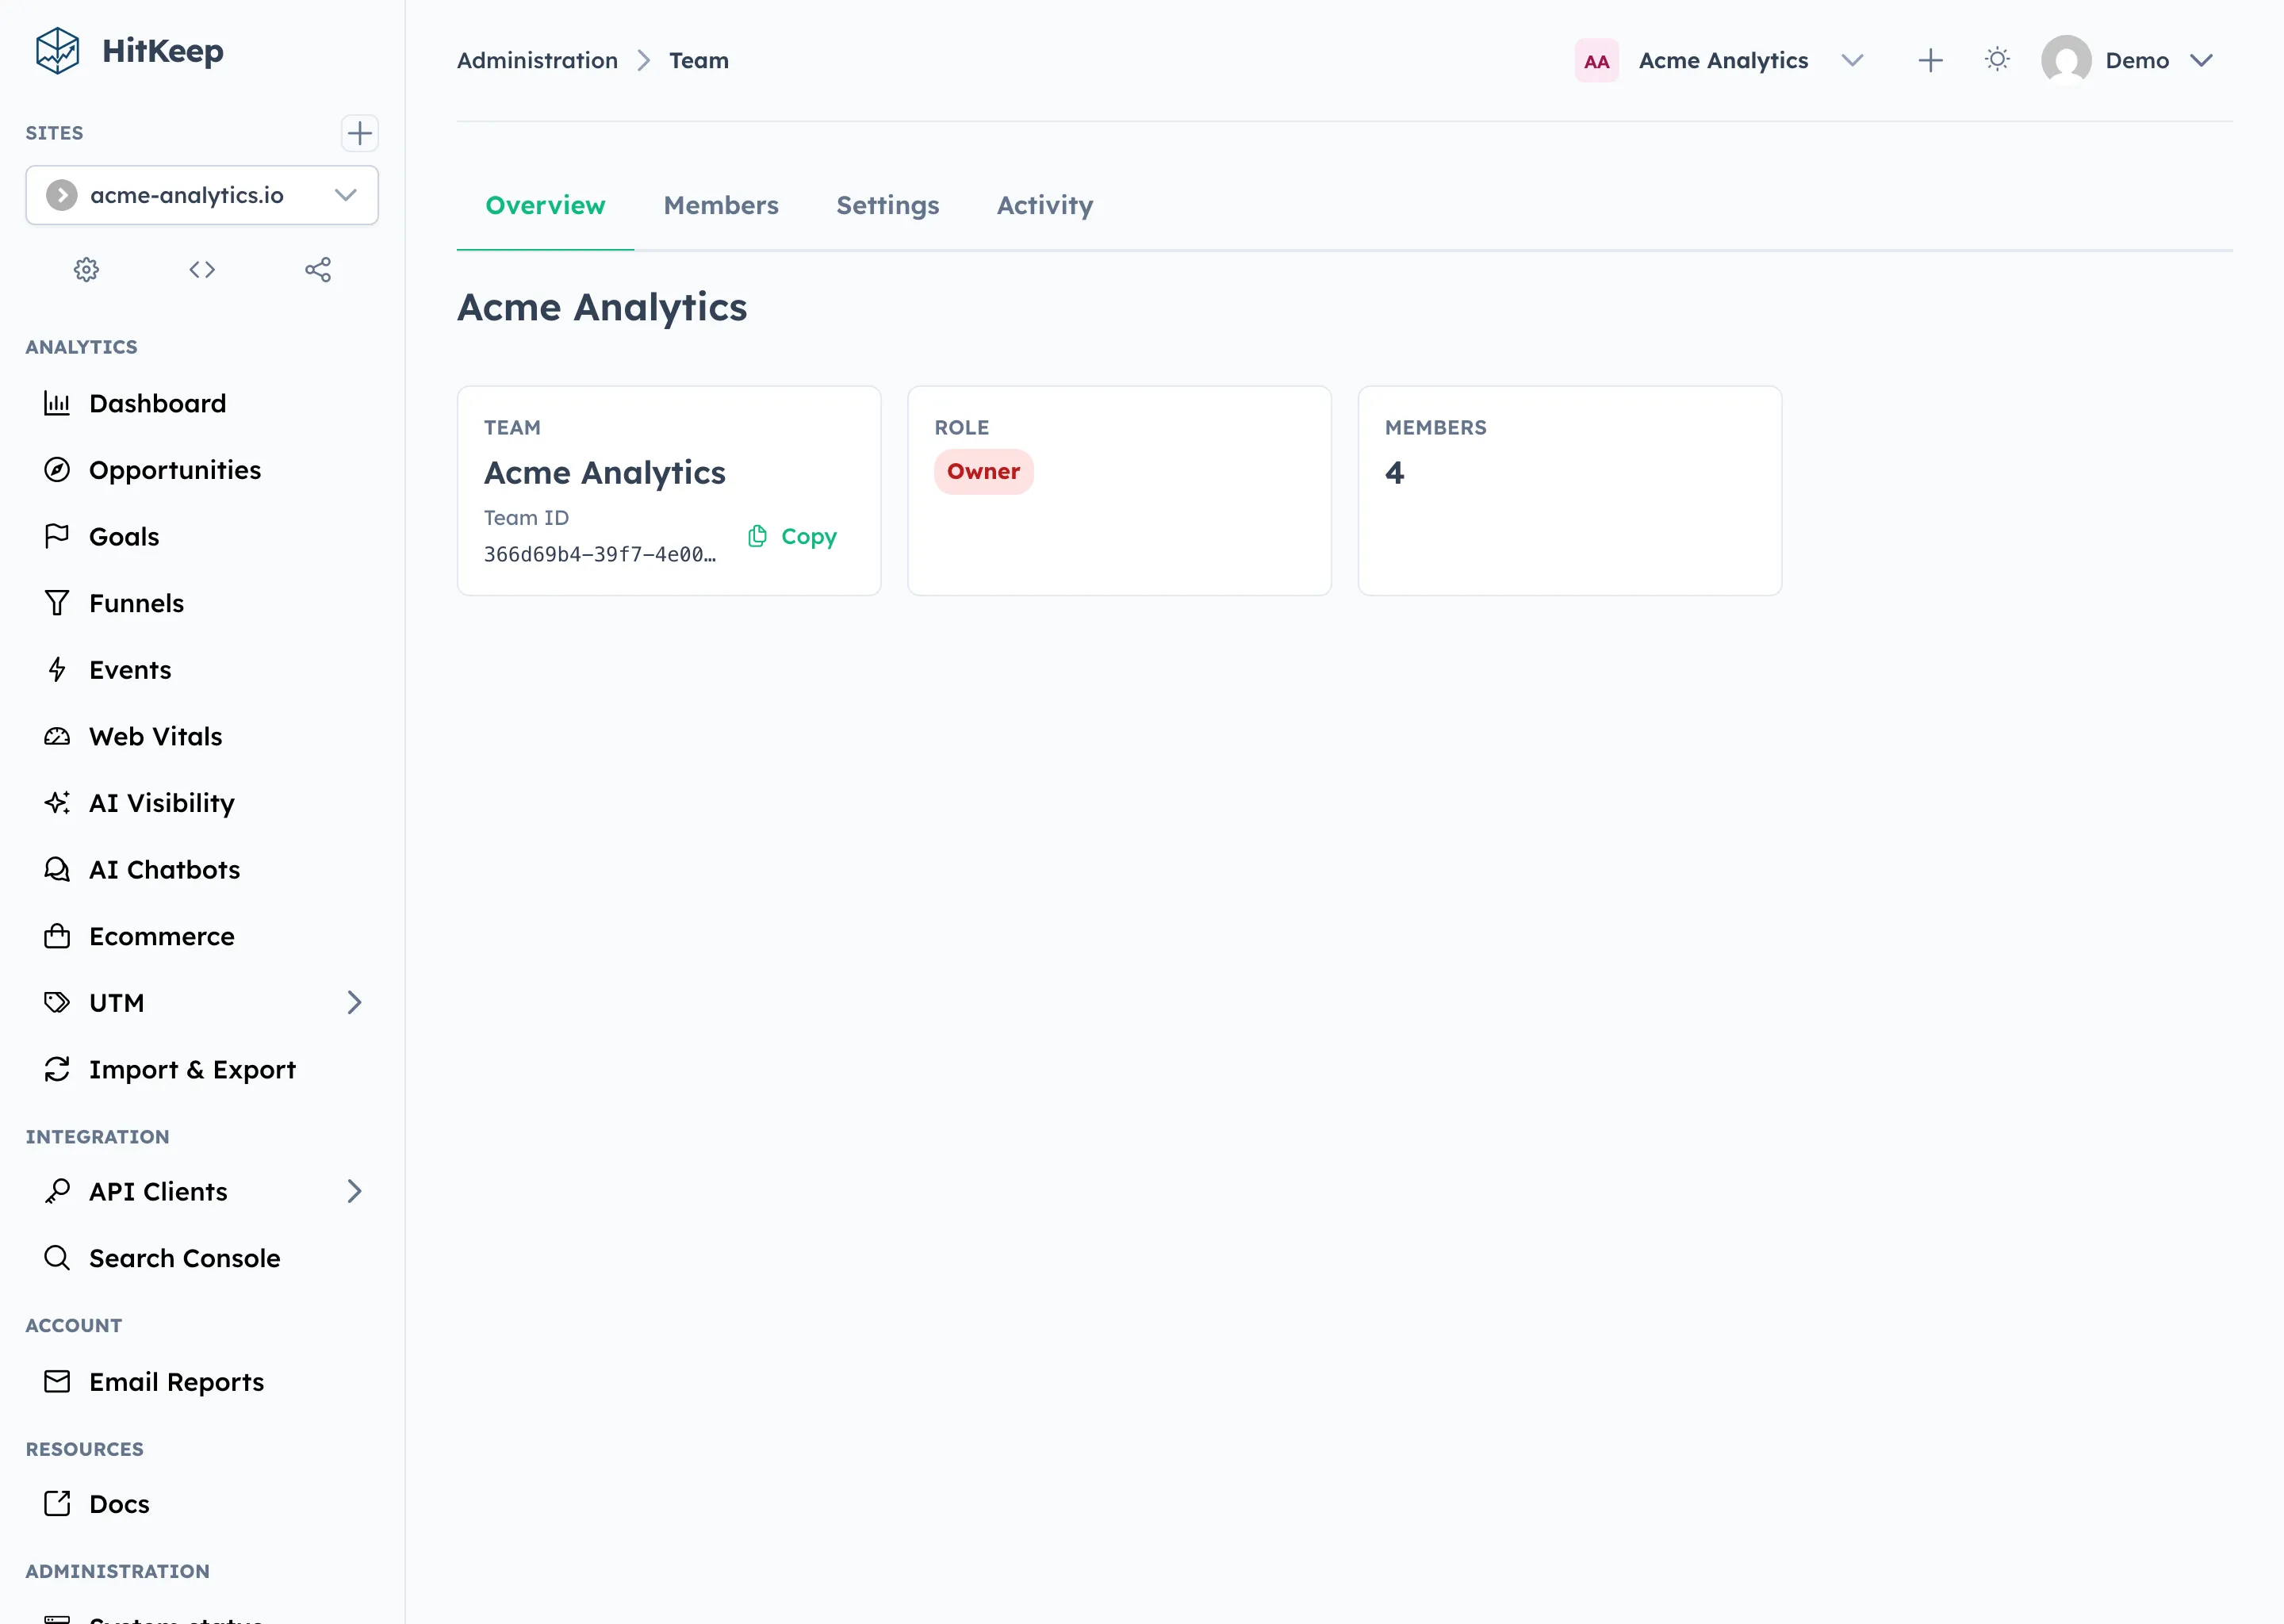Screen dimensions: 2284x1624
Task: Open the acme-analytics.io site dropdown
Action: (202, 195)
